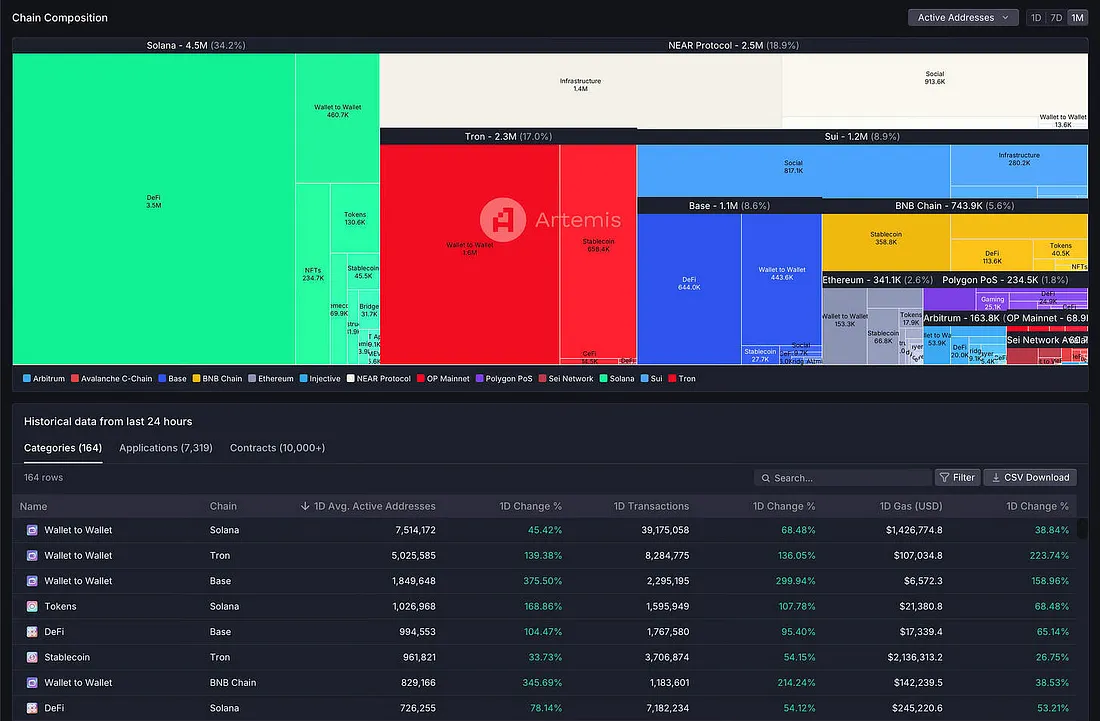The width and height of the screenshot is (1100, 721).
Task: Select the 7D time range
Action: [1056, 18]
